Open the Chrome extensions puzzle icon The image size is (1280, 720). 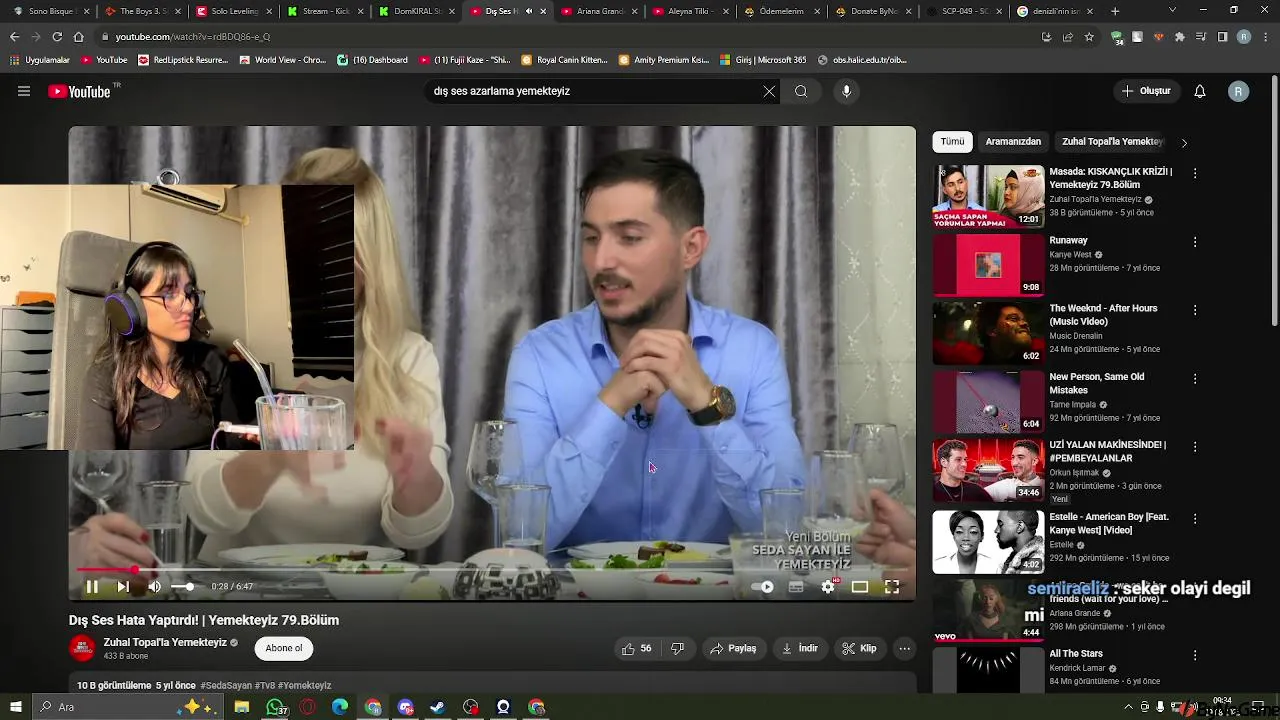click(x=1180, y=37)
